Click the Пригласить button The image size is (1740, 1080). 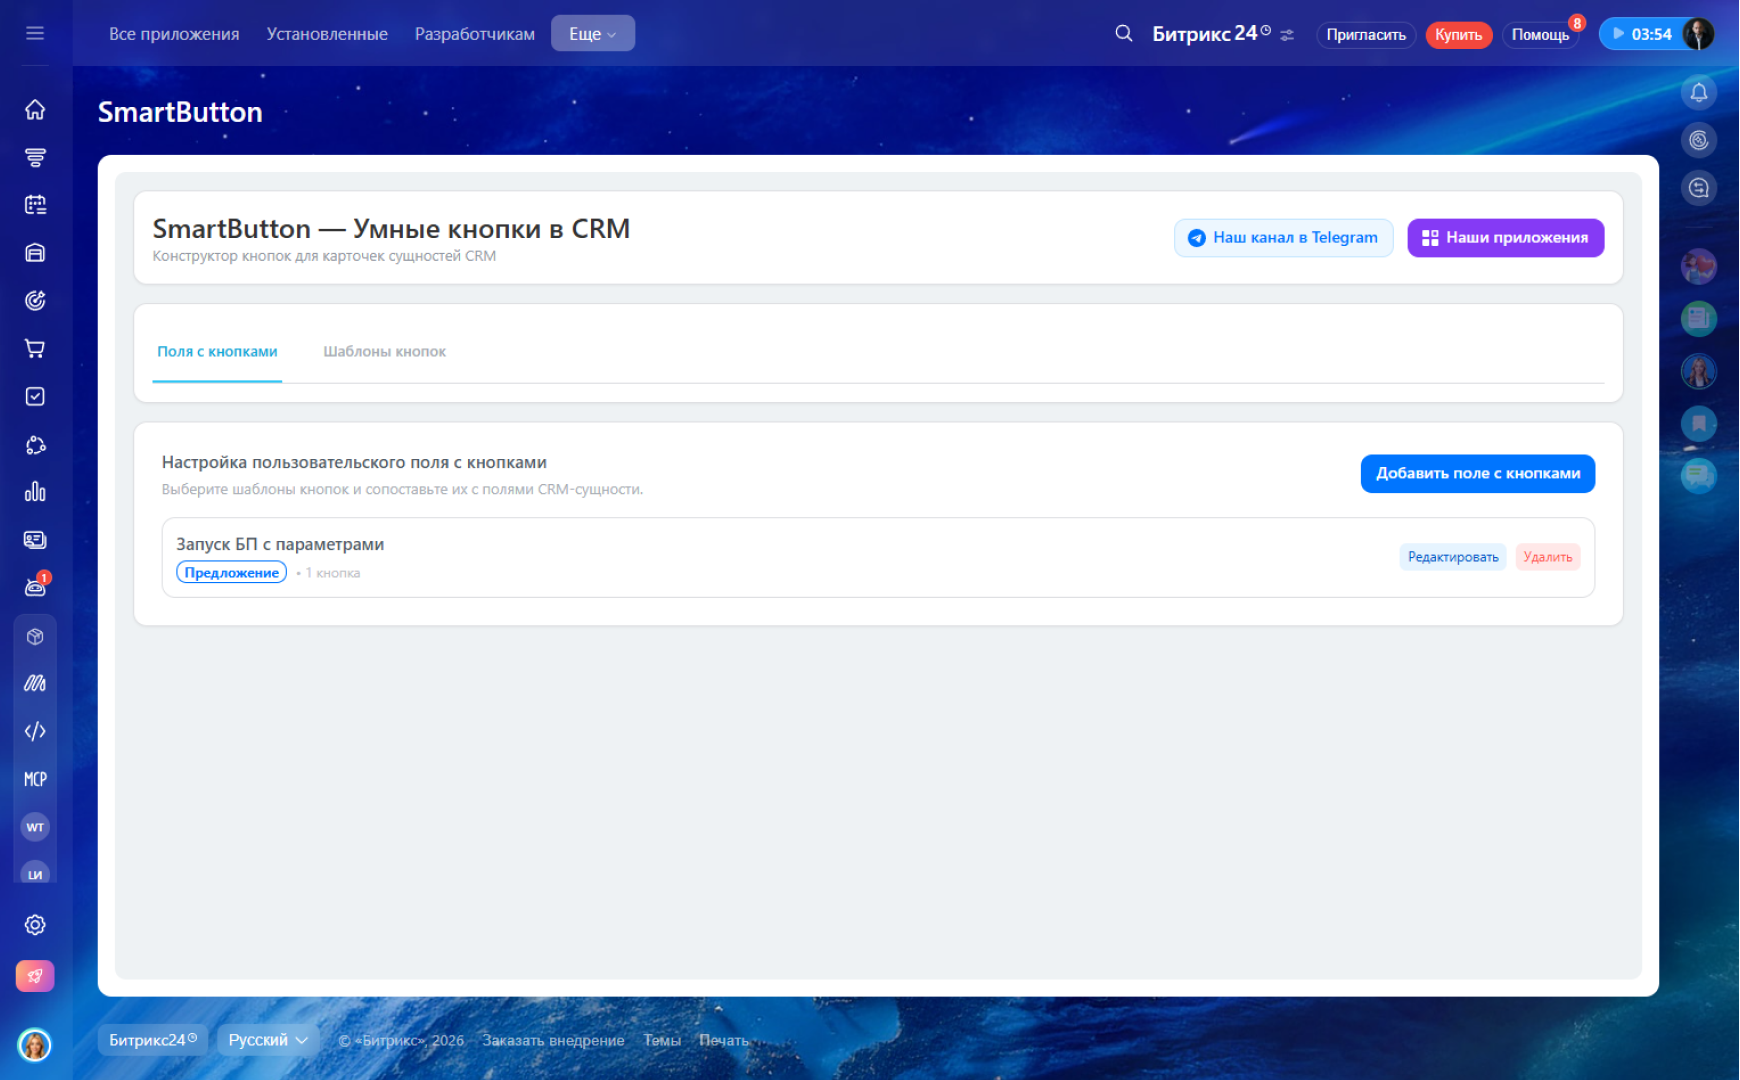pos(1366,35)
